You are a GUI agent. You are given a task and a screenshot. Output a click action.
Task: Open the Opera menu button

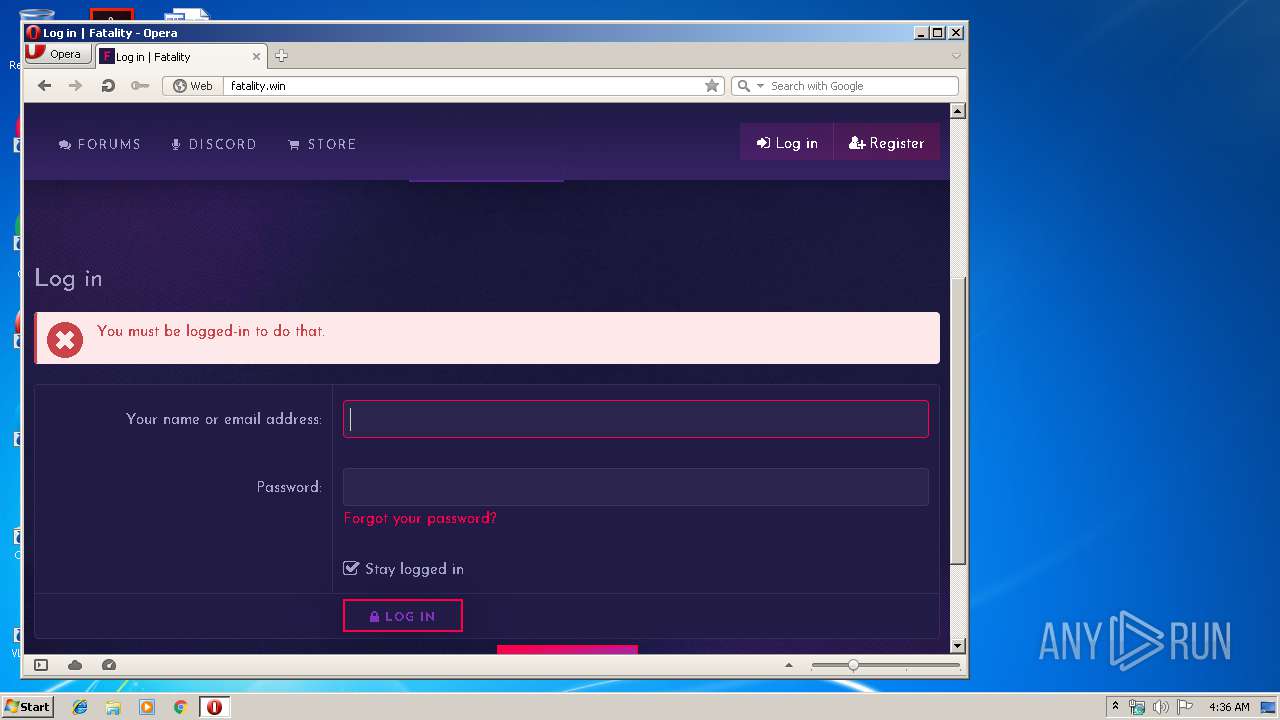(58, 54)
